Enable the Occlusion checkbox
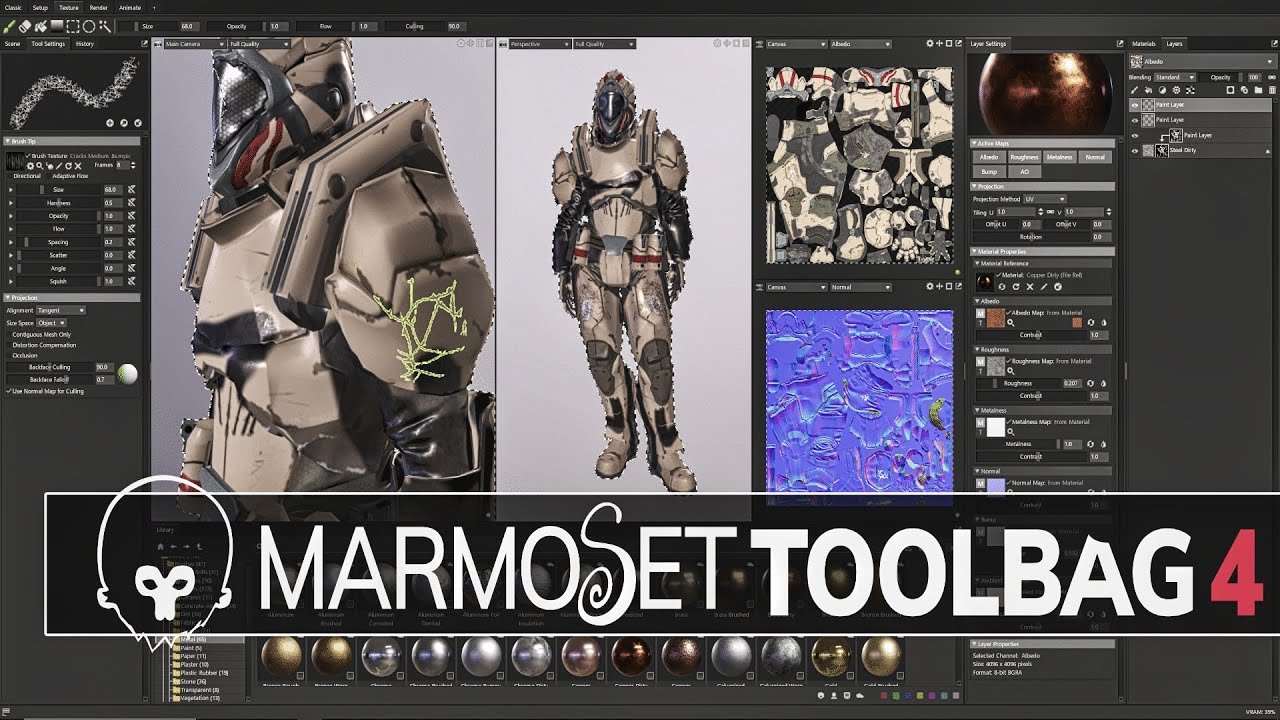The width and height of the screenshot is (1280, 720). pyautogui.click(x=9, y=355)
